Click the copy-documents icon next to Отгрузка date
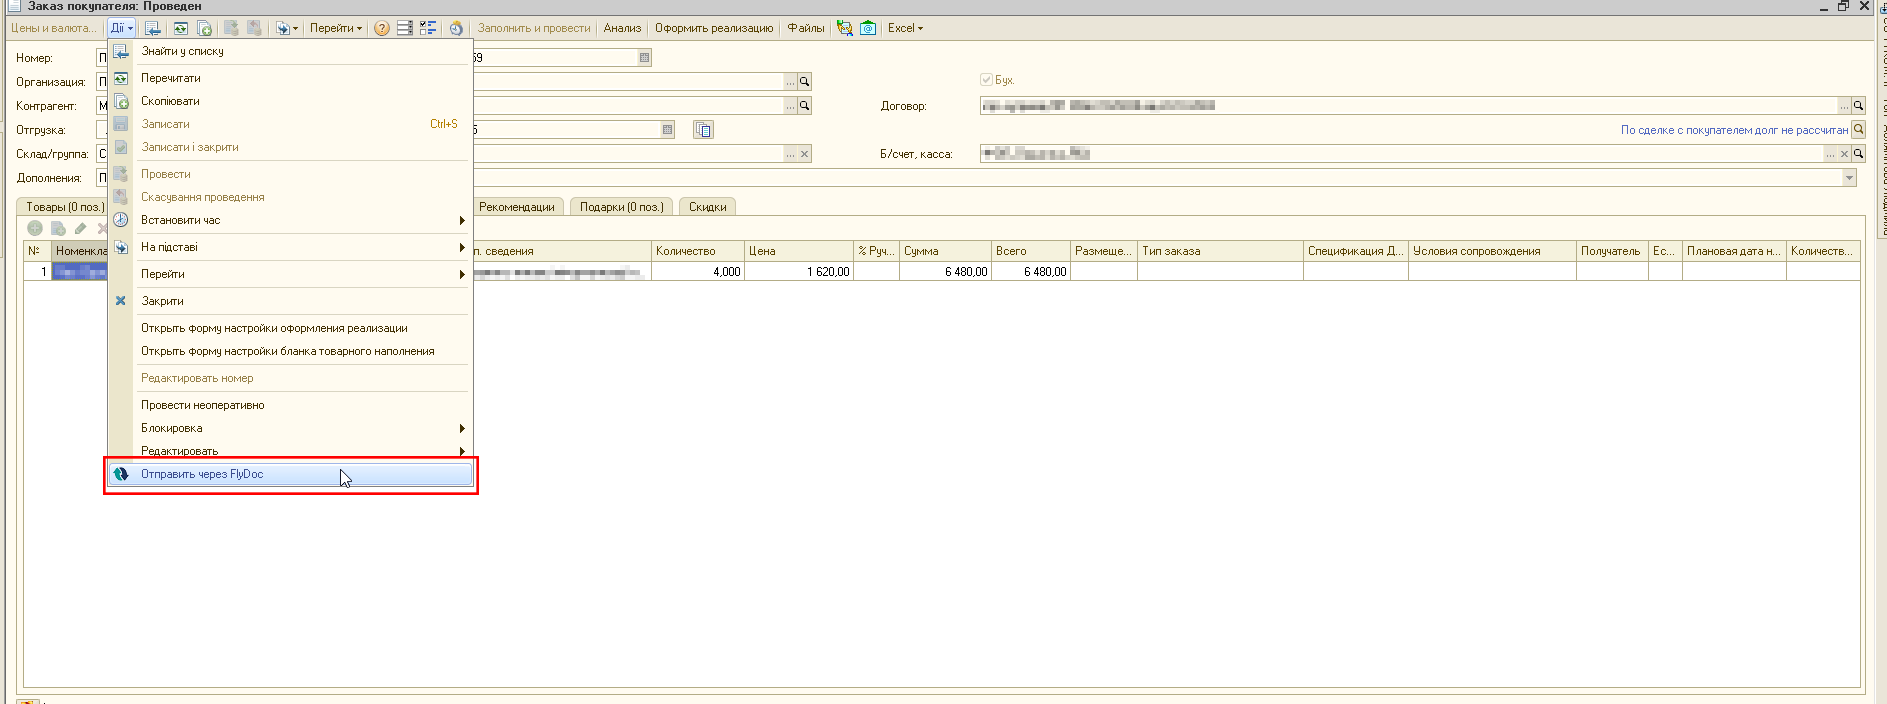The width and height of the screenshot is (1887, 704). tap(703, 130)
